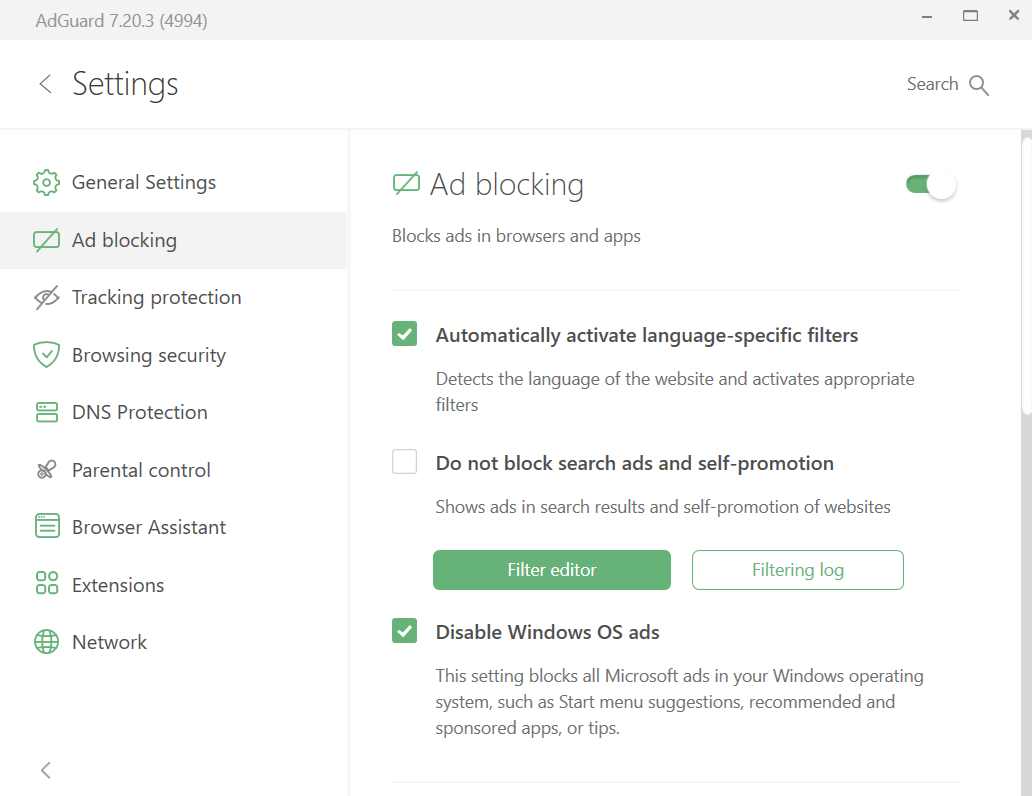Click the Browser Assistant window icon
This screenshot has width=1032, height=796.
click(46, 526)
